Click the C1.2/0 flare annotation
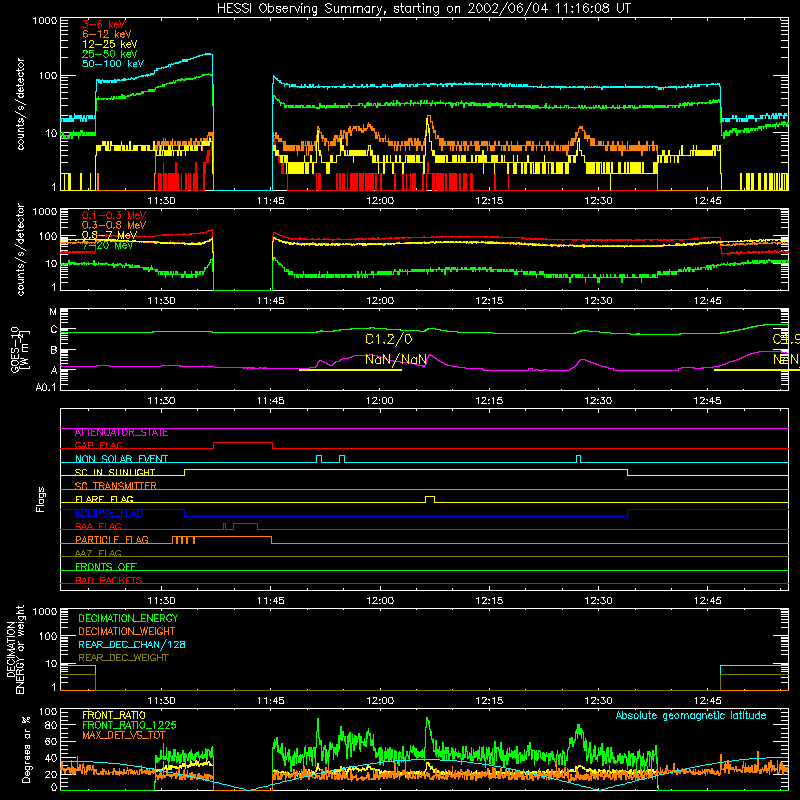This screenshot has height=800, width=800. pyautogui.click(x=389, y=339)
